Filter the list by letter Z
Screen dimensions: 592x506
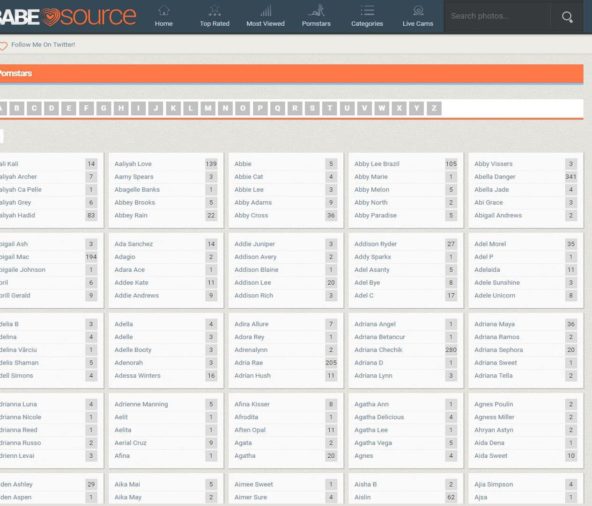pyautogui.click(x=434, y=108)
